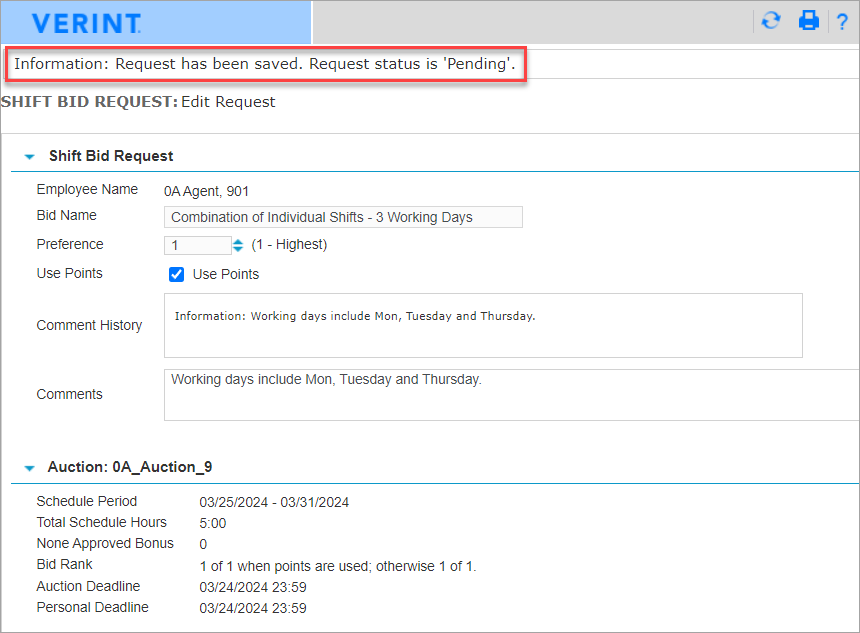860x633 pixels.
Task: Open help using the question mark icon
Action: coord(845,20)
